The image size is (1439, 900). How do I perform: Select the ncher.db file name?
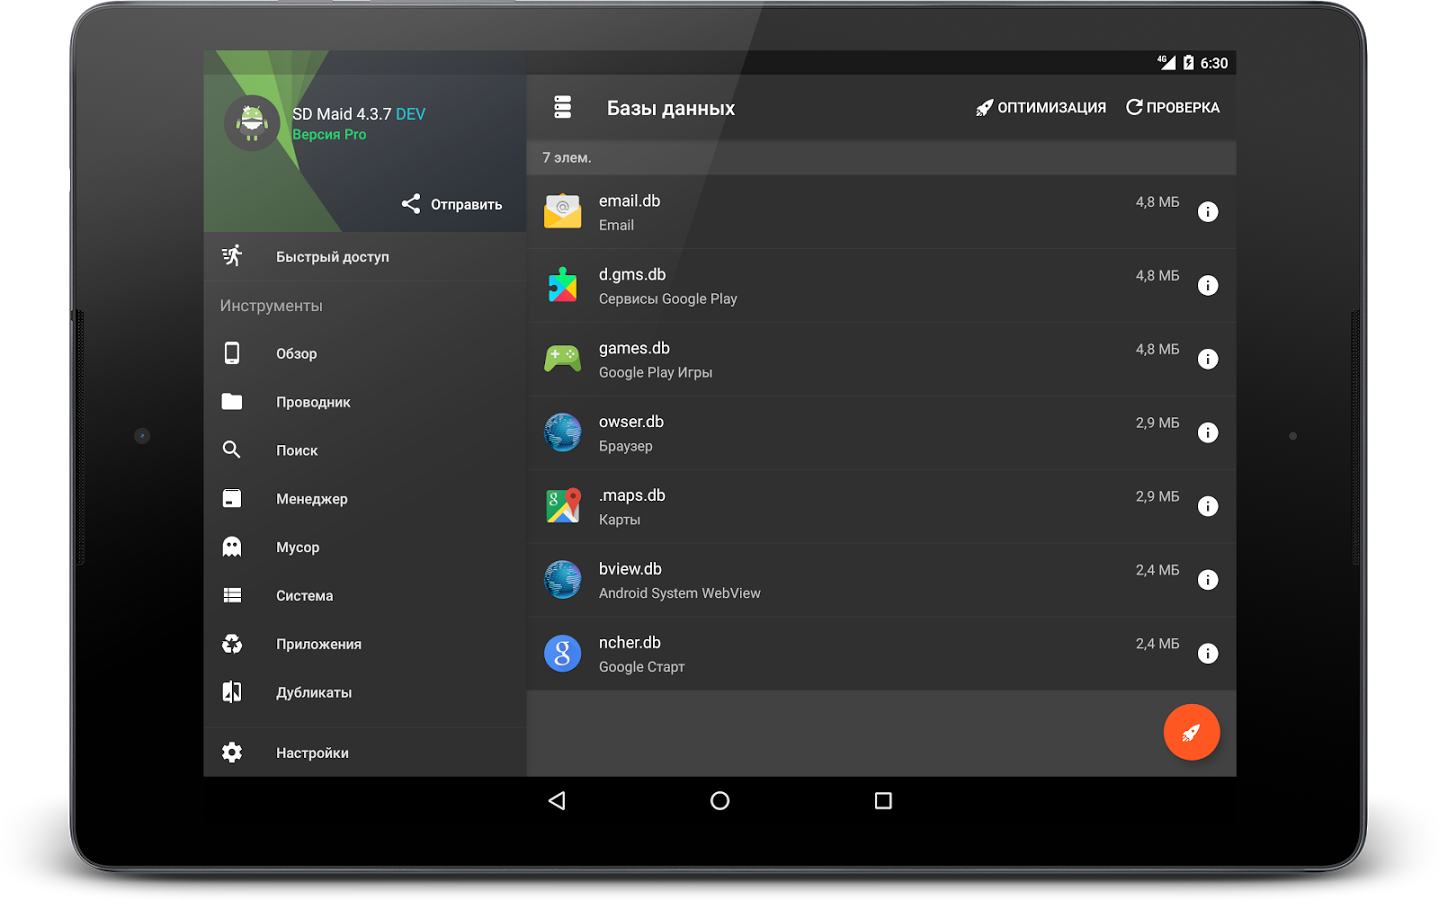629,643
